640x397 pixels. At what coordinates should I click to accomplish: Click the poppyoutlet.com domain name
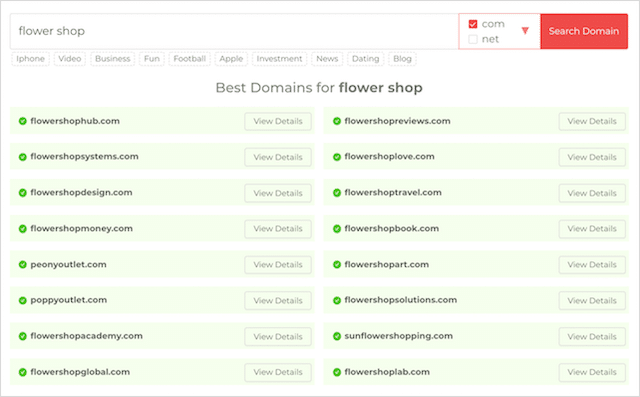tap(69, 300)
